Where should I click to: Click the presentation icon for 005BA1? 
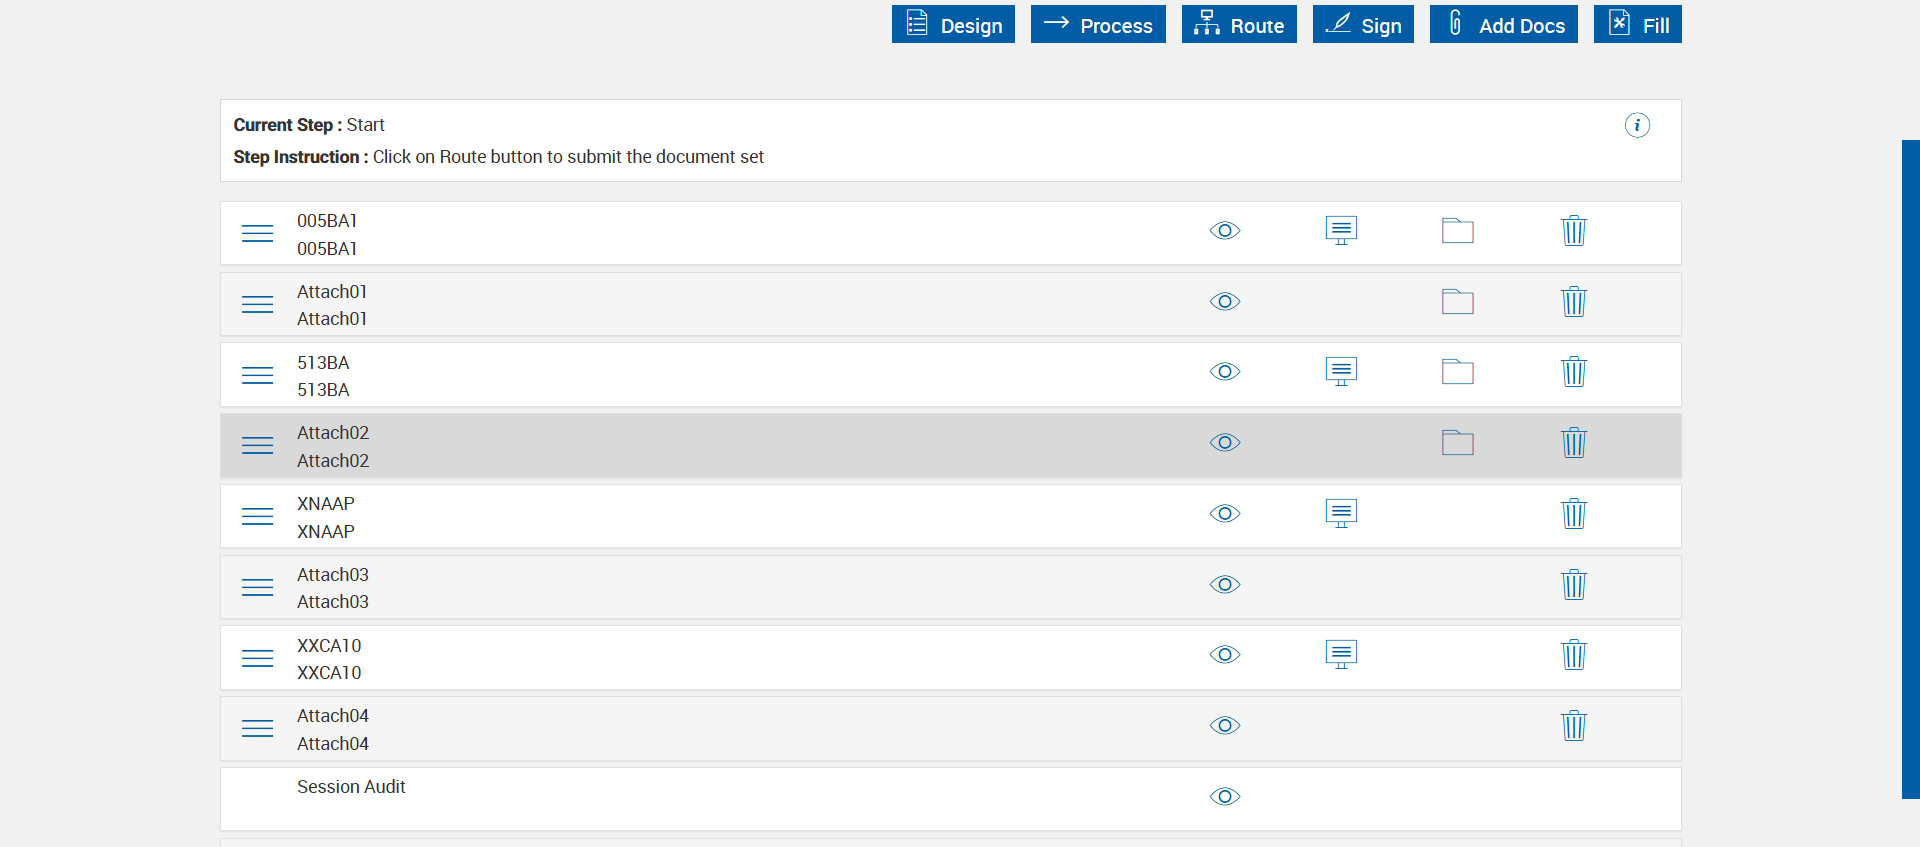[1341, 231]
